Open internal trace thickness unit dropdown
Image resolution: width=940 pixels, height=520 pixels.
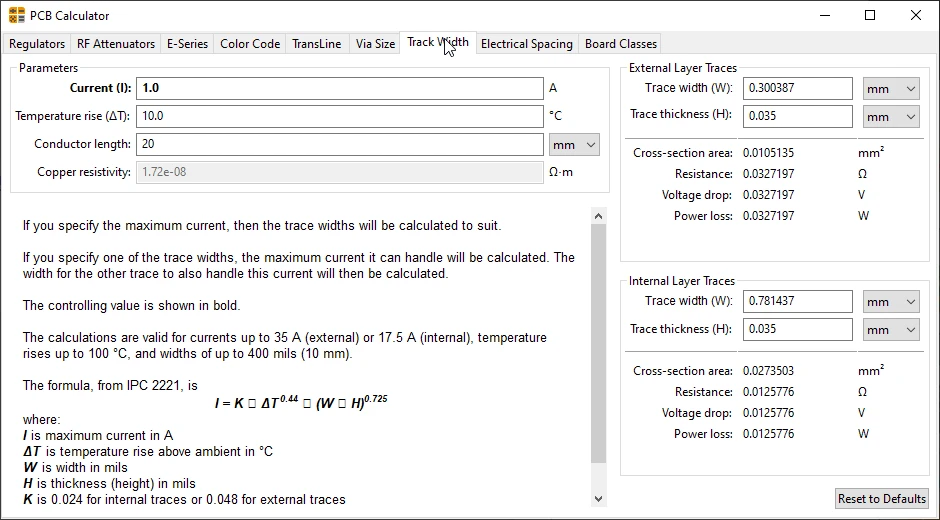tap(890, 329)
